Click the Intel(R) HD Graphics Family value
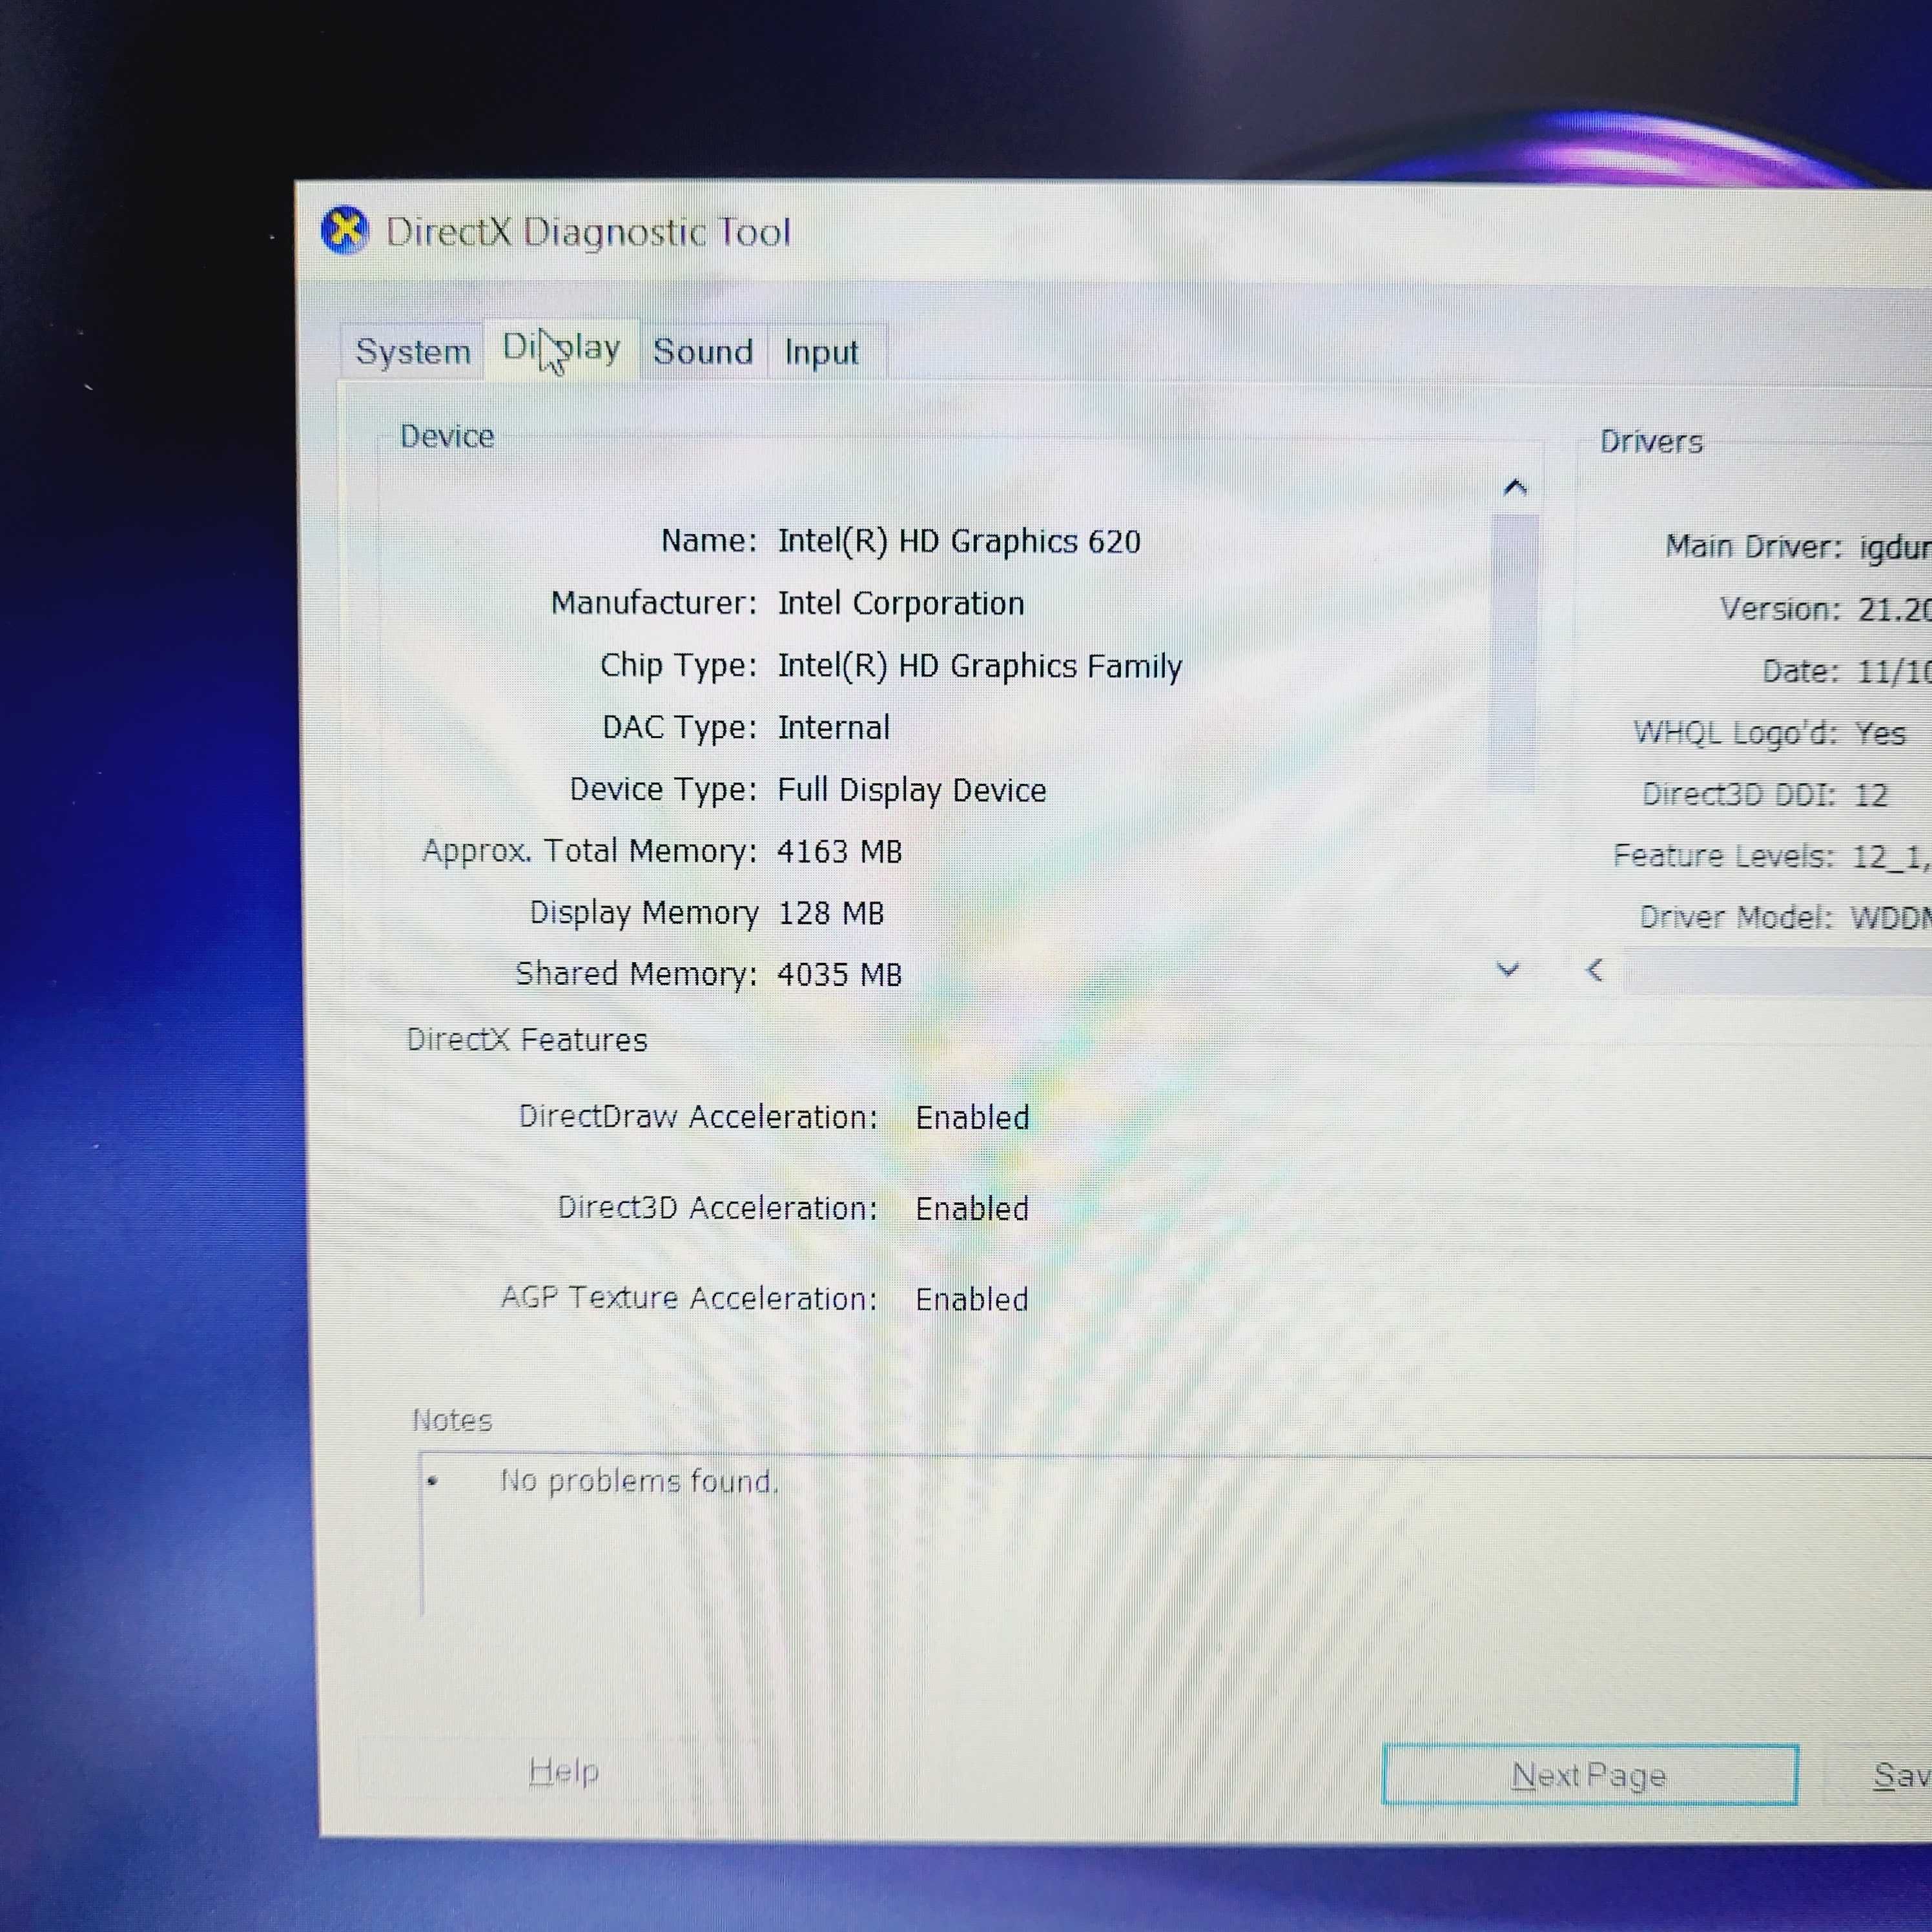 click(980, 666)
